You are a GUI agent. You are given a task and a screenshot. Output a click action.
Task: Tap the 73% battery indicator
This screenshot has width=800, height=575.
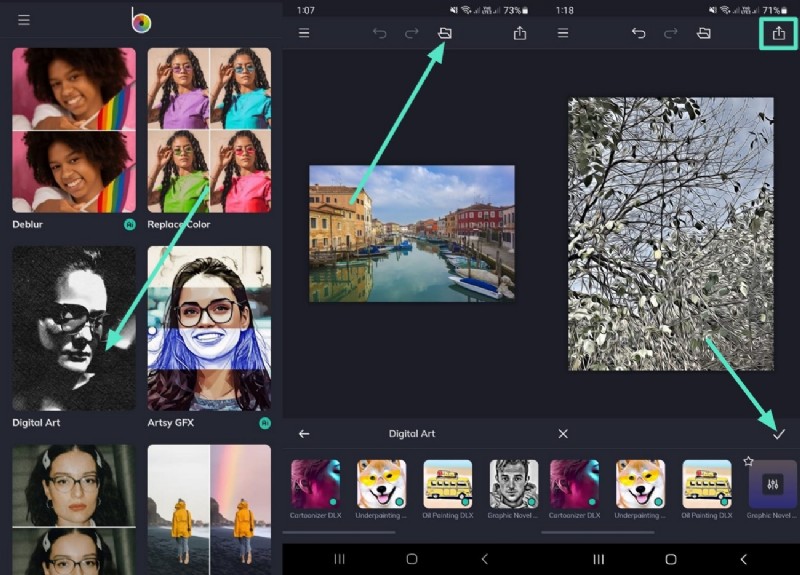coord(516,10)
